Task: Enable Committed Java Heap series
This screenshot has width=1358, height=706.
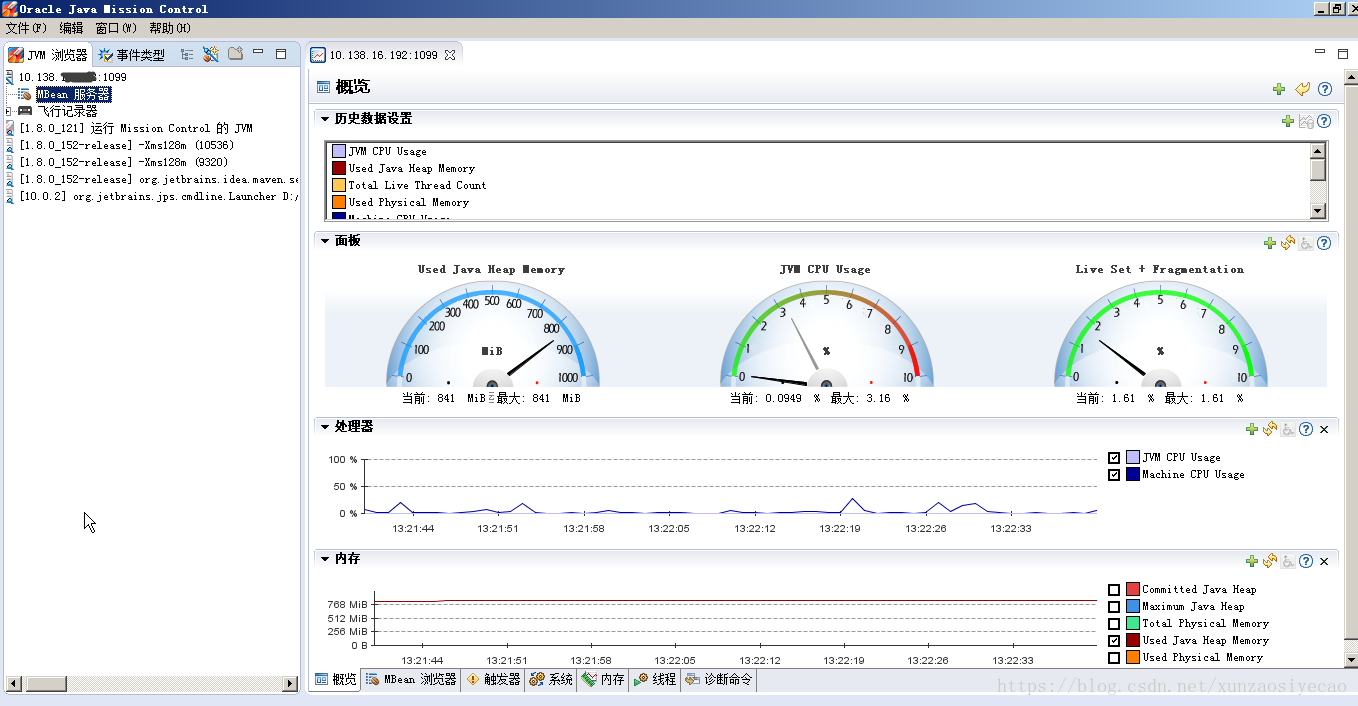Action: pyautogui.click(x=1114, y=590)
